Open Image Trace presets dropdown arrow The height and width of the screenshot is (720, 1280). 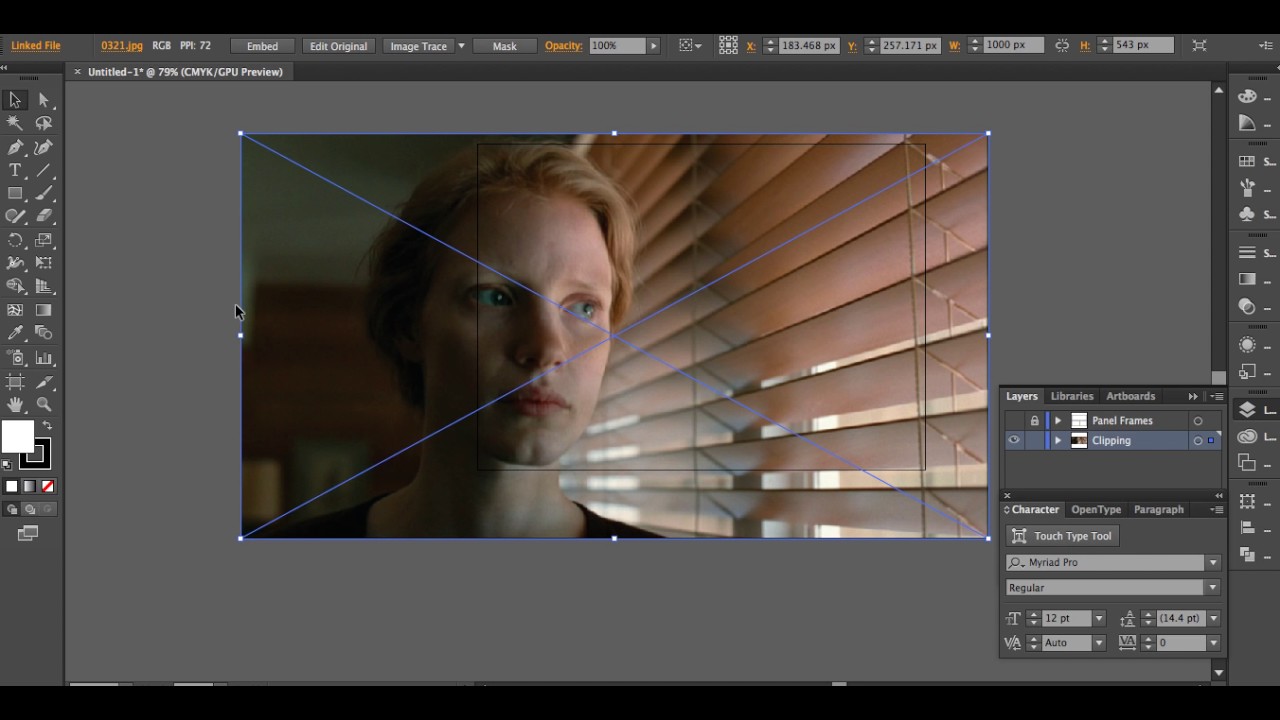(461, 46)
